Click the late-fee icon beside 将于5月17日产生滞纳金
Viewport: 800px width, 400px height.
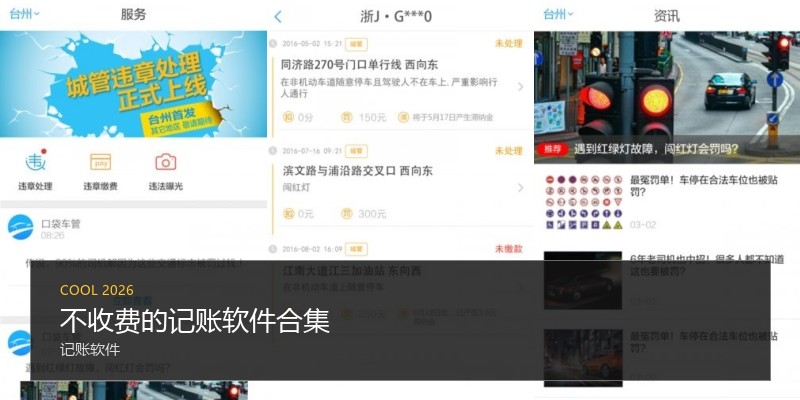[403, 117]
